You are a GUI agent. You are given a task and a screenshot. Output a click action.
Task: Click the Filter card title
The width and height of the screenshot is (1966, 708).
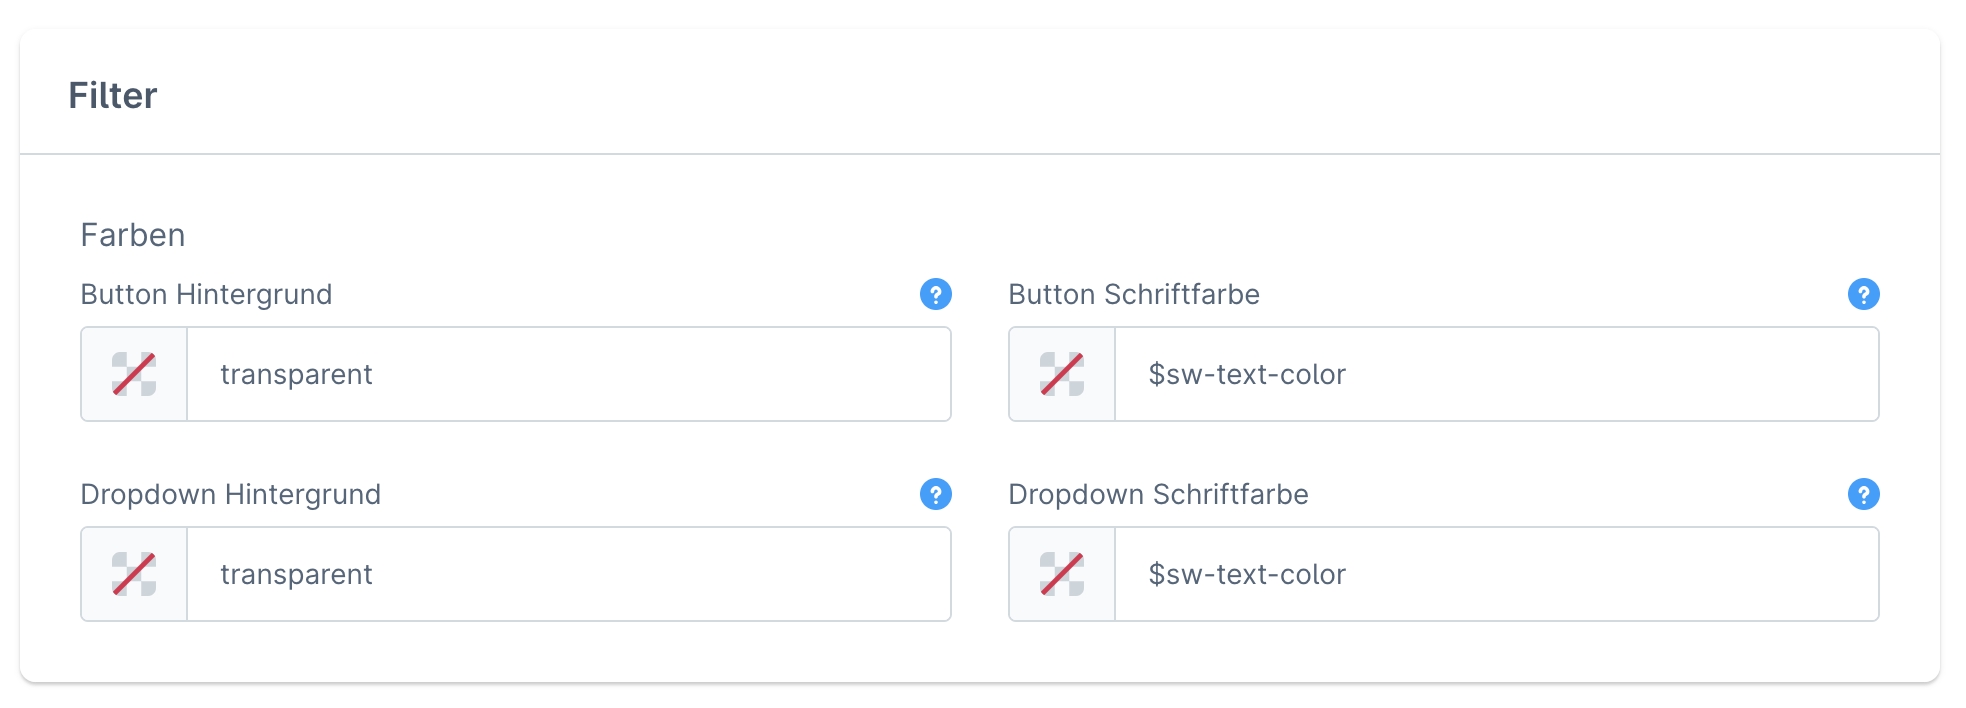click(113, 96)
